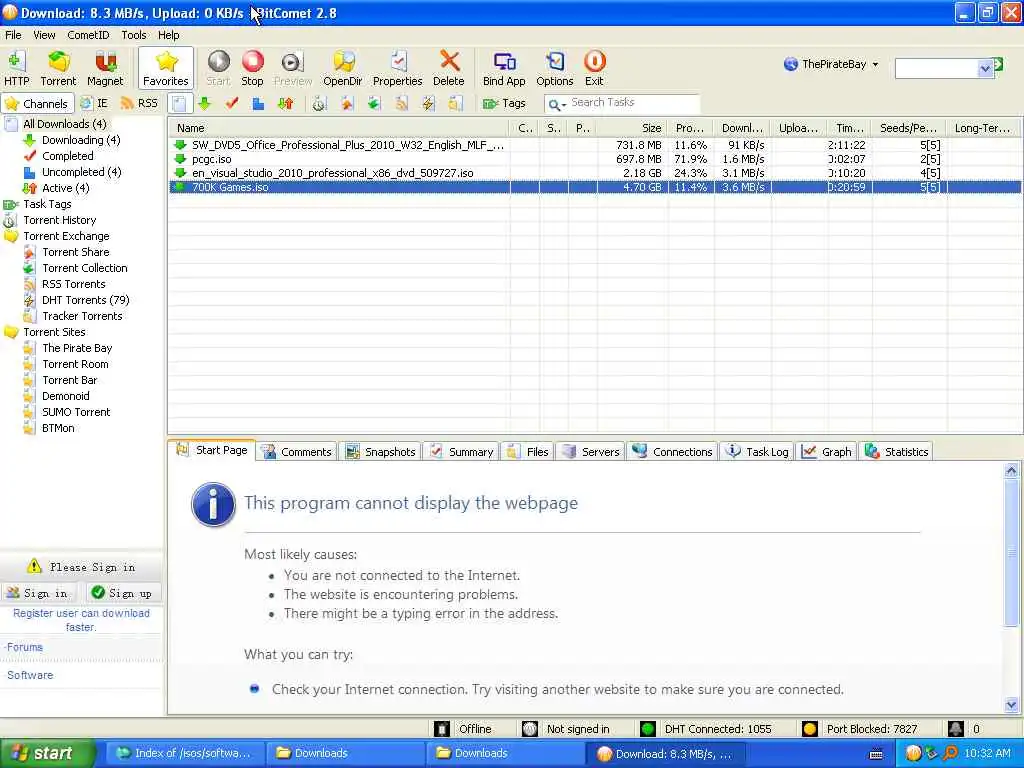This screenshot has width=1024, height=768.
Task: Sort the task list by Size column
Action: (632, 128)
